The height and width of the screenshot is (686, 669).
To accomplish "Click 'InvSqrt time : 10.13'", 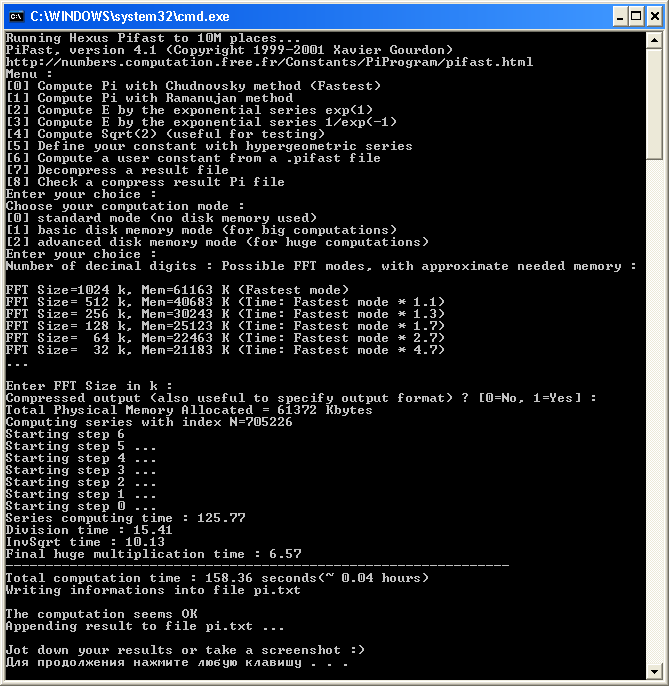I will (85, 542).
